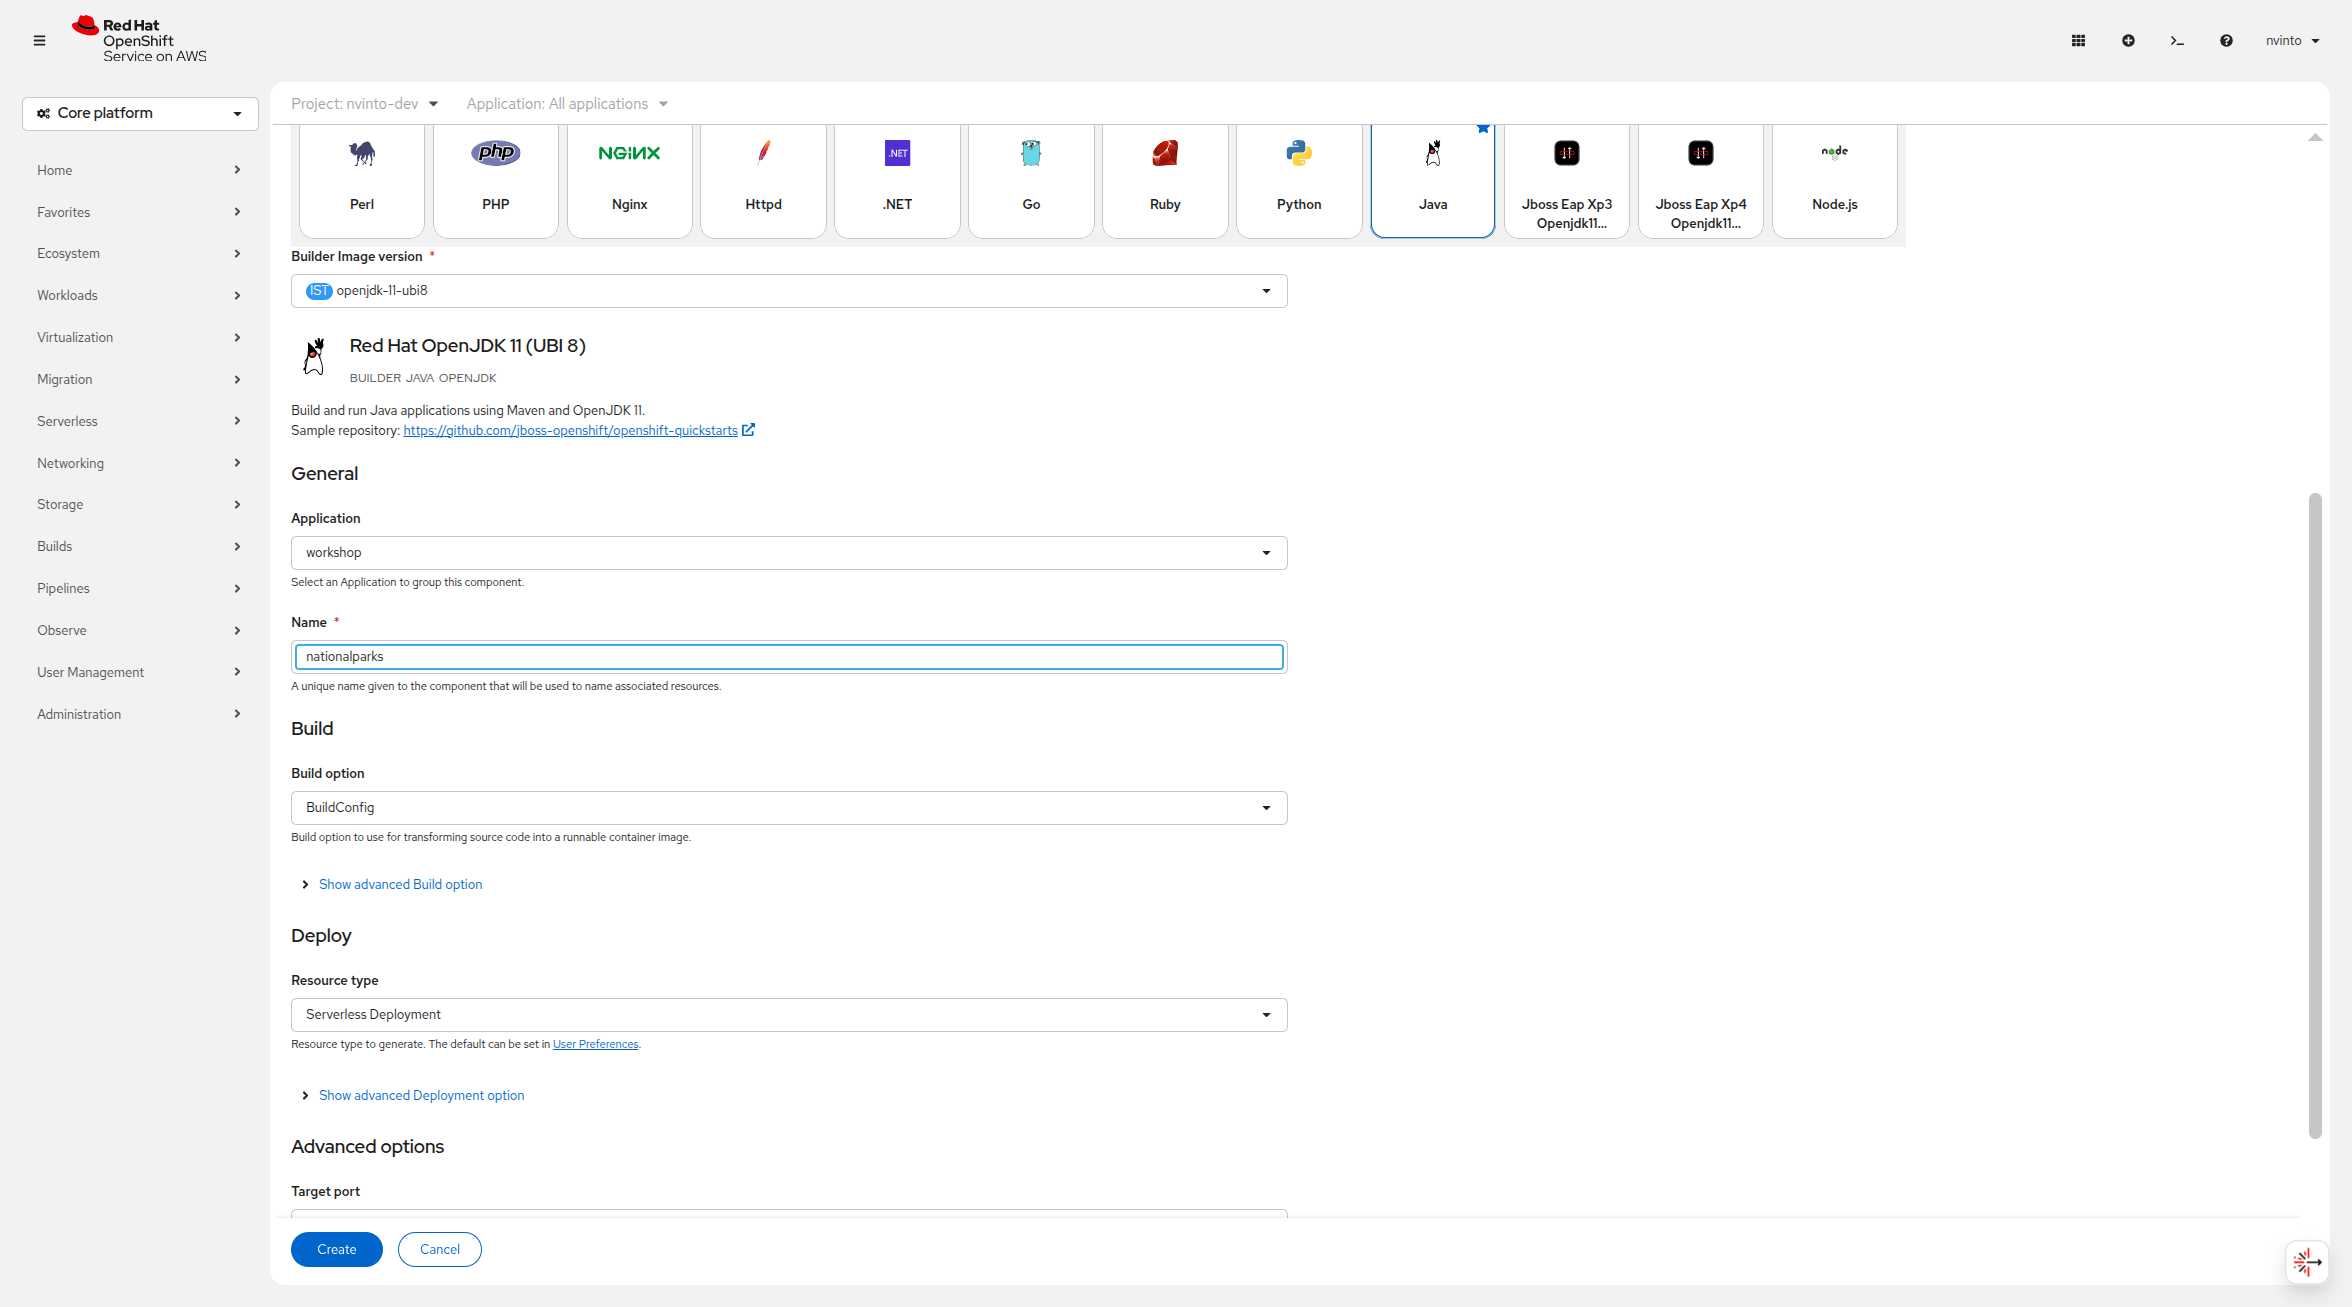Expand the Builds navigation section
Viewport: 2352px width, 1307px height.
click(x=139, y=547)
